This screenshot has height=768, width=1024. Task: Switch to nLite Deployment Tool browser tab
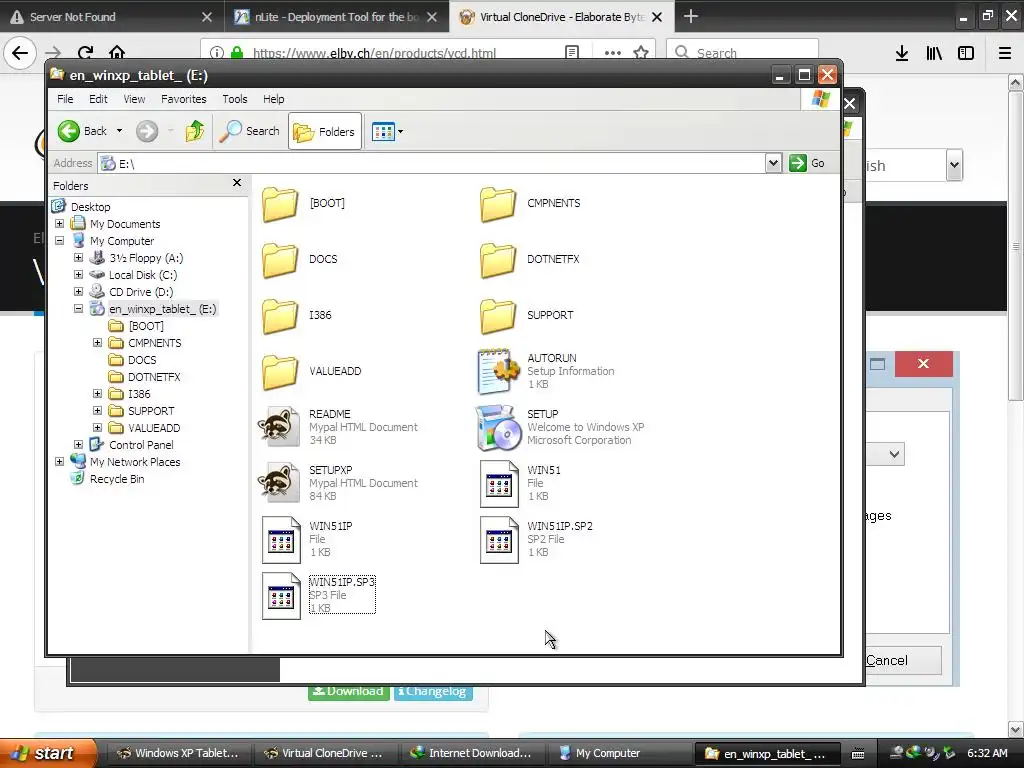tap(336, 17)
